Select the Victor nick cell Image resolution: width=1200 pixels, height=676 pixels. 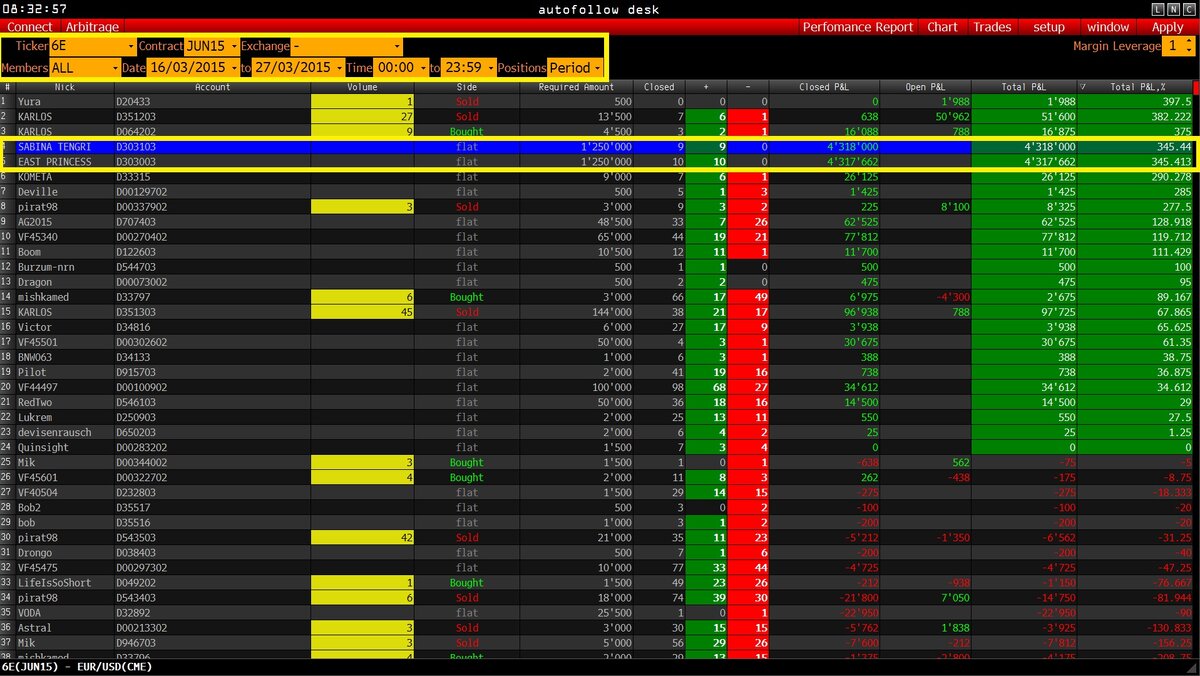[x=64, y=327]
